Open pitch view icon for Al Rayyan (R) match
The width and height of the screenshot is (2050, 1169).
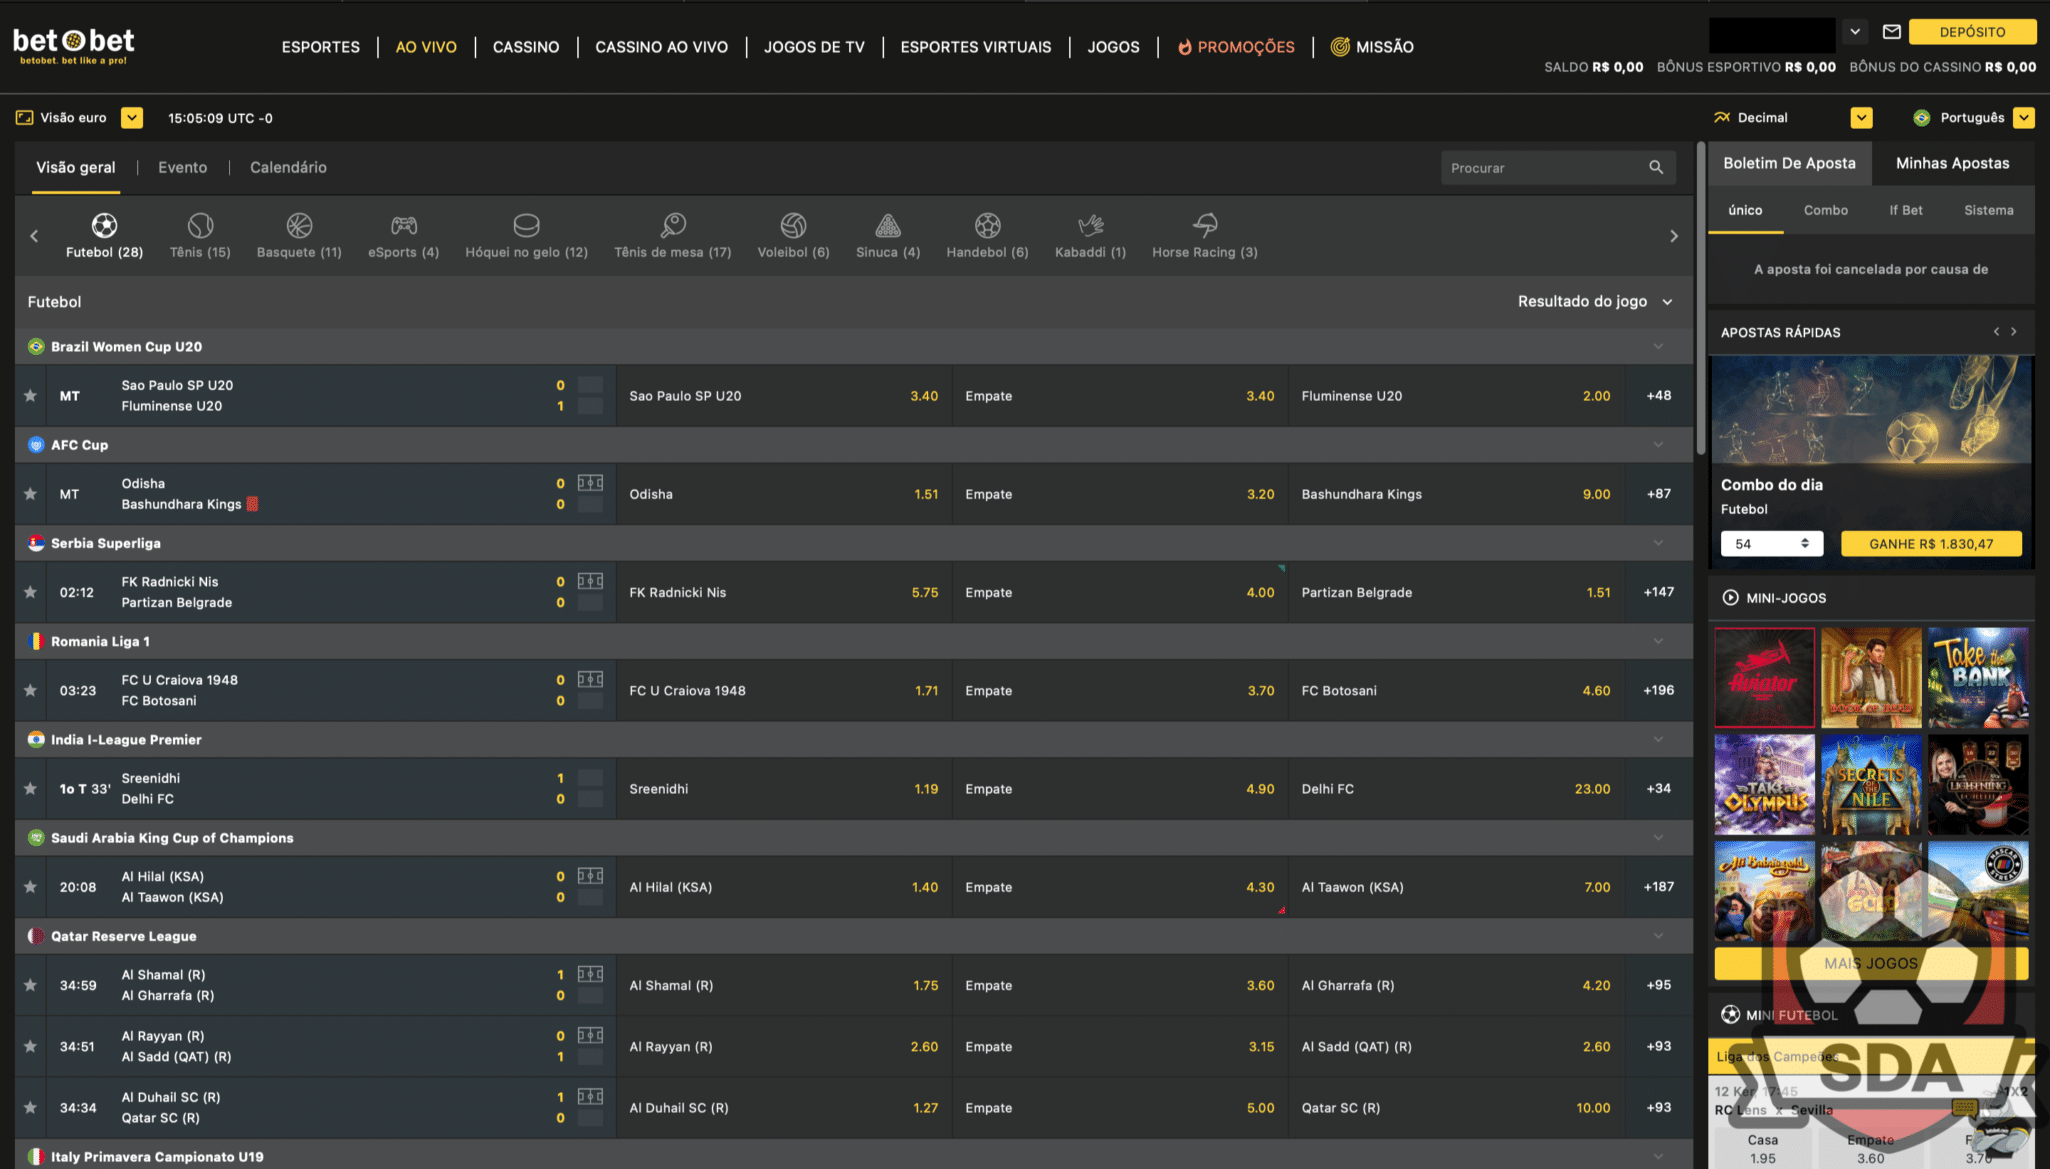[x=590, y=1035]
